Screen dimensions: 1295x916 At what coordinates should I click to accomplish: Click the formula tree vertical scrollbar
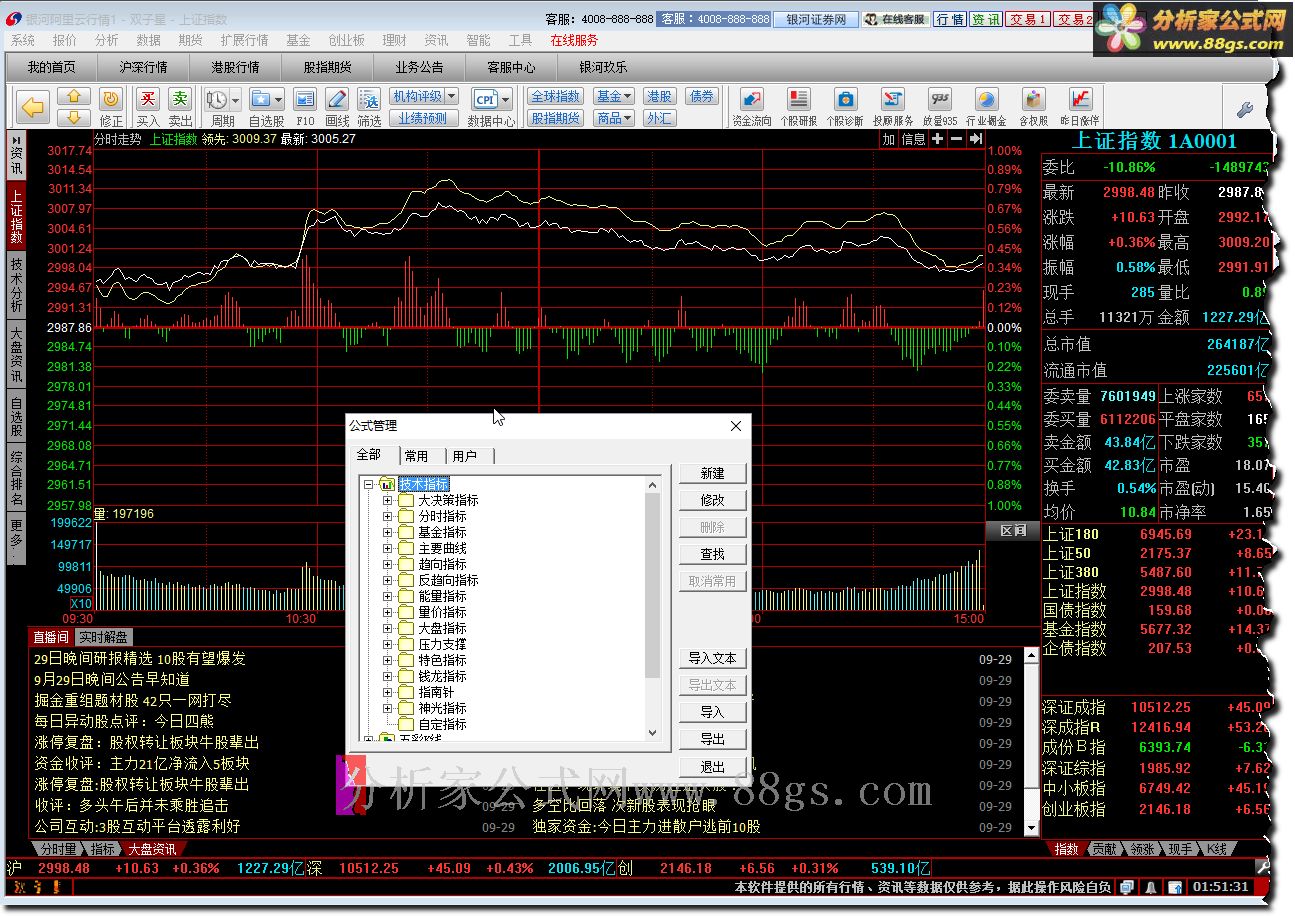coord(653,609)
